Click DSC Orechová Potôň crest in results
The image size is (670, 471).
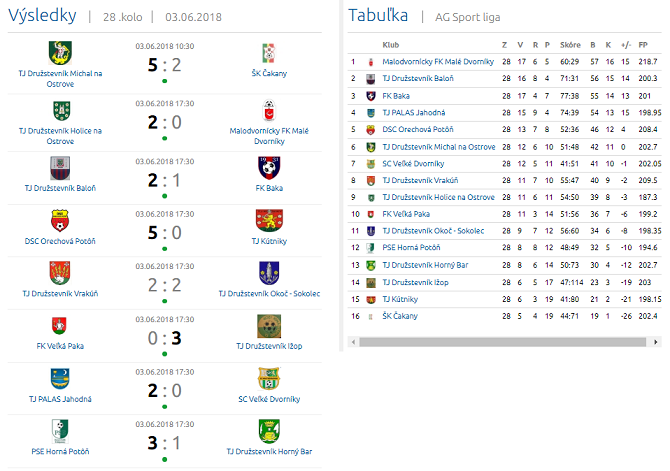pos(60,222)
